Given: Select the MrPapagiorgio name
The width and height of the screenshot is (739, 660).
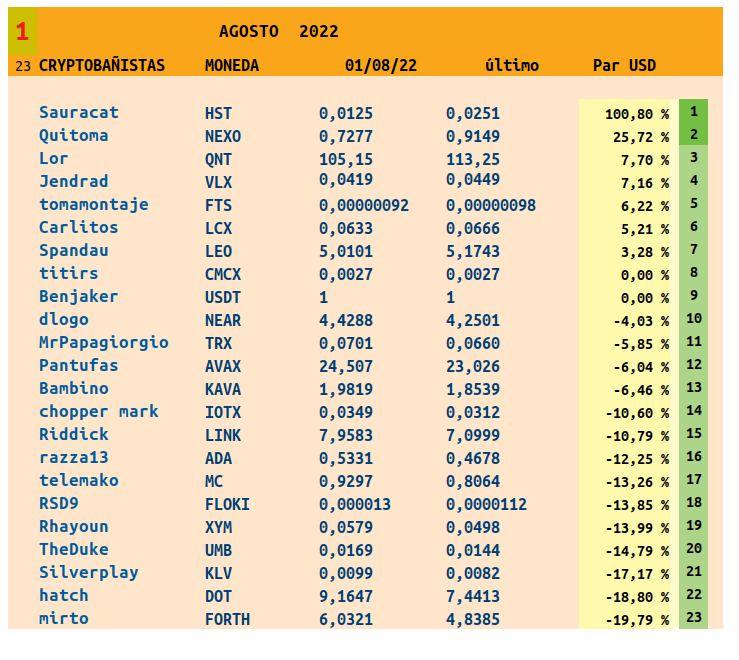Looking at the screenshot, I should [103, 343].
